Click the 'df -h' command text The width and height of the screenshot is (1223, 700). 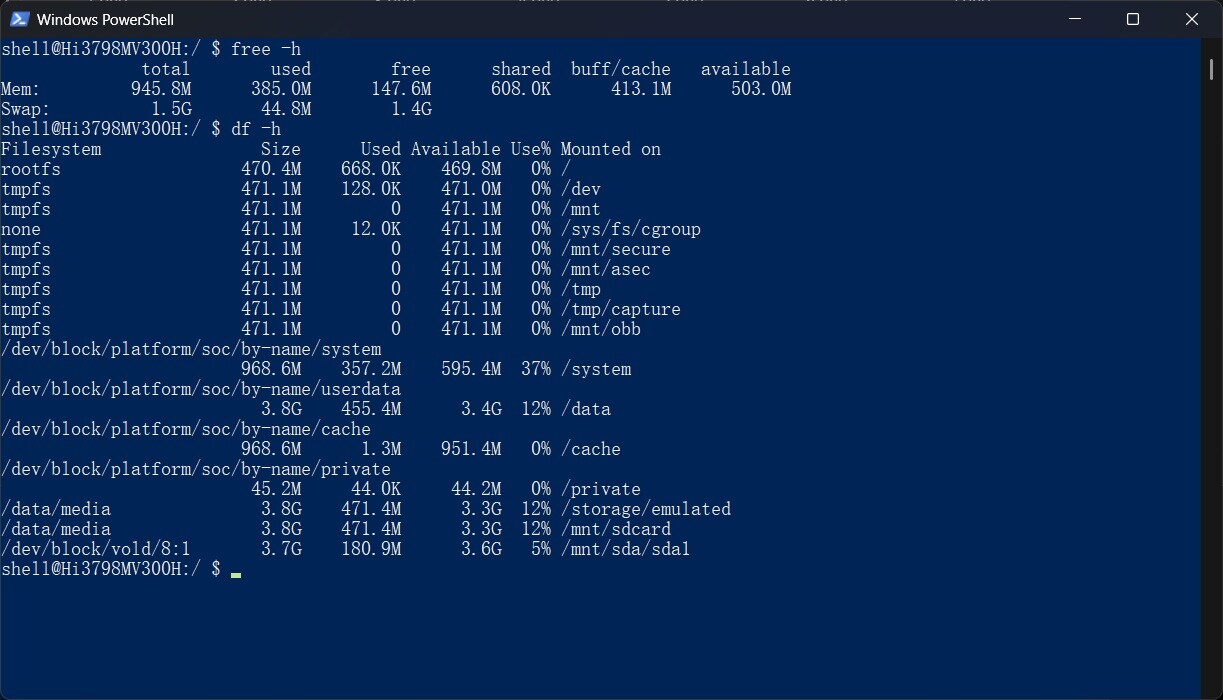256,129
